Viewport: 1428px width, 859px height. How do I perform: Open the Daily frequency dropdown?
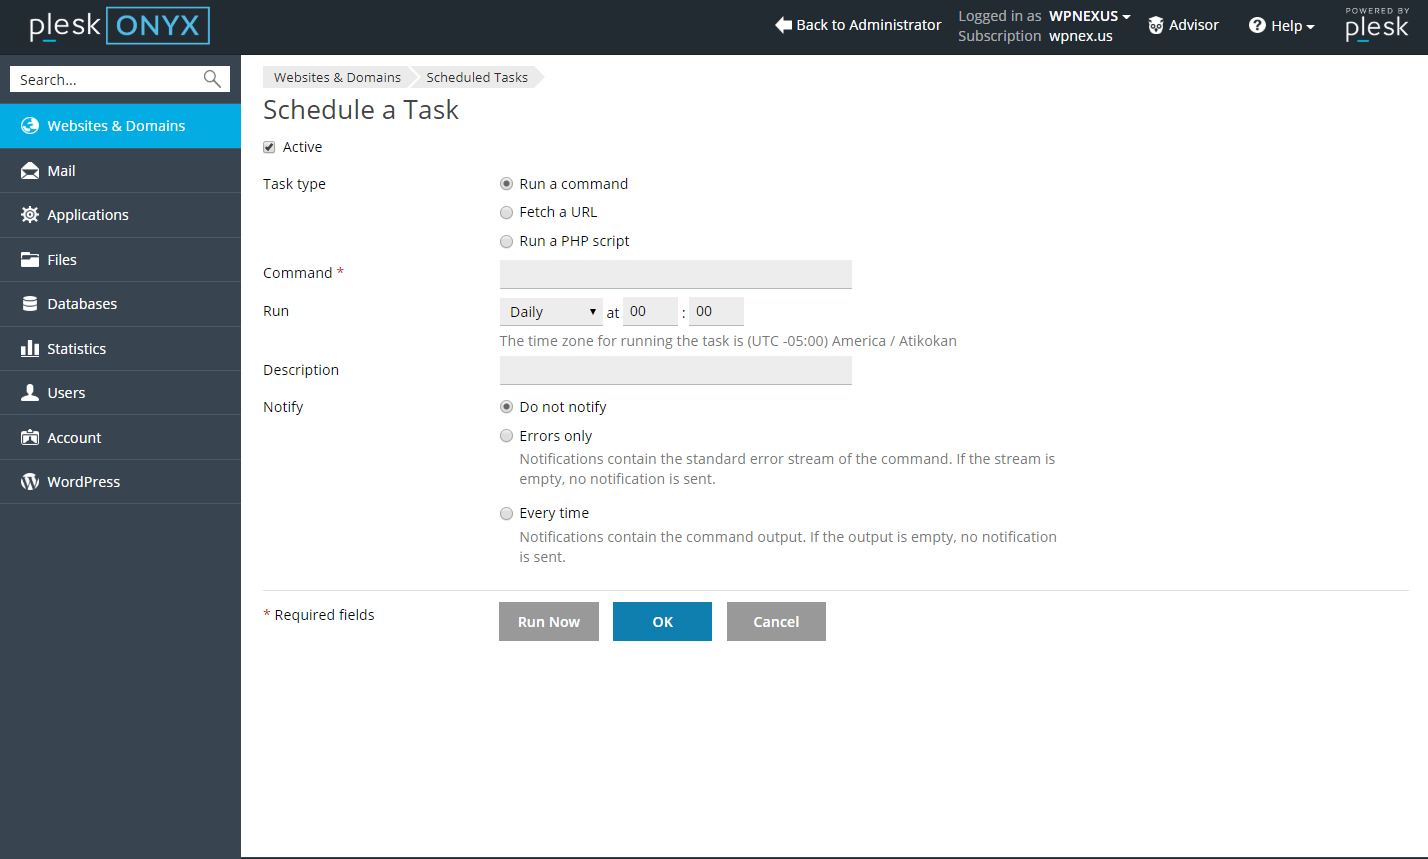coord(551,311)
